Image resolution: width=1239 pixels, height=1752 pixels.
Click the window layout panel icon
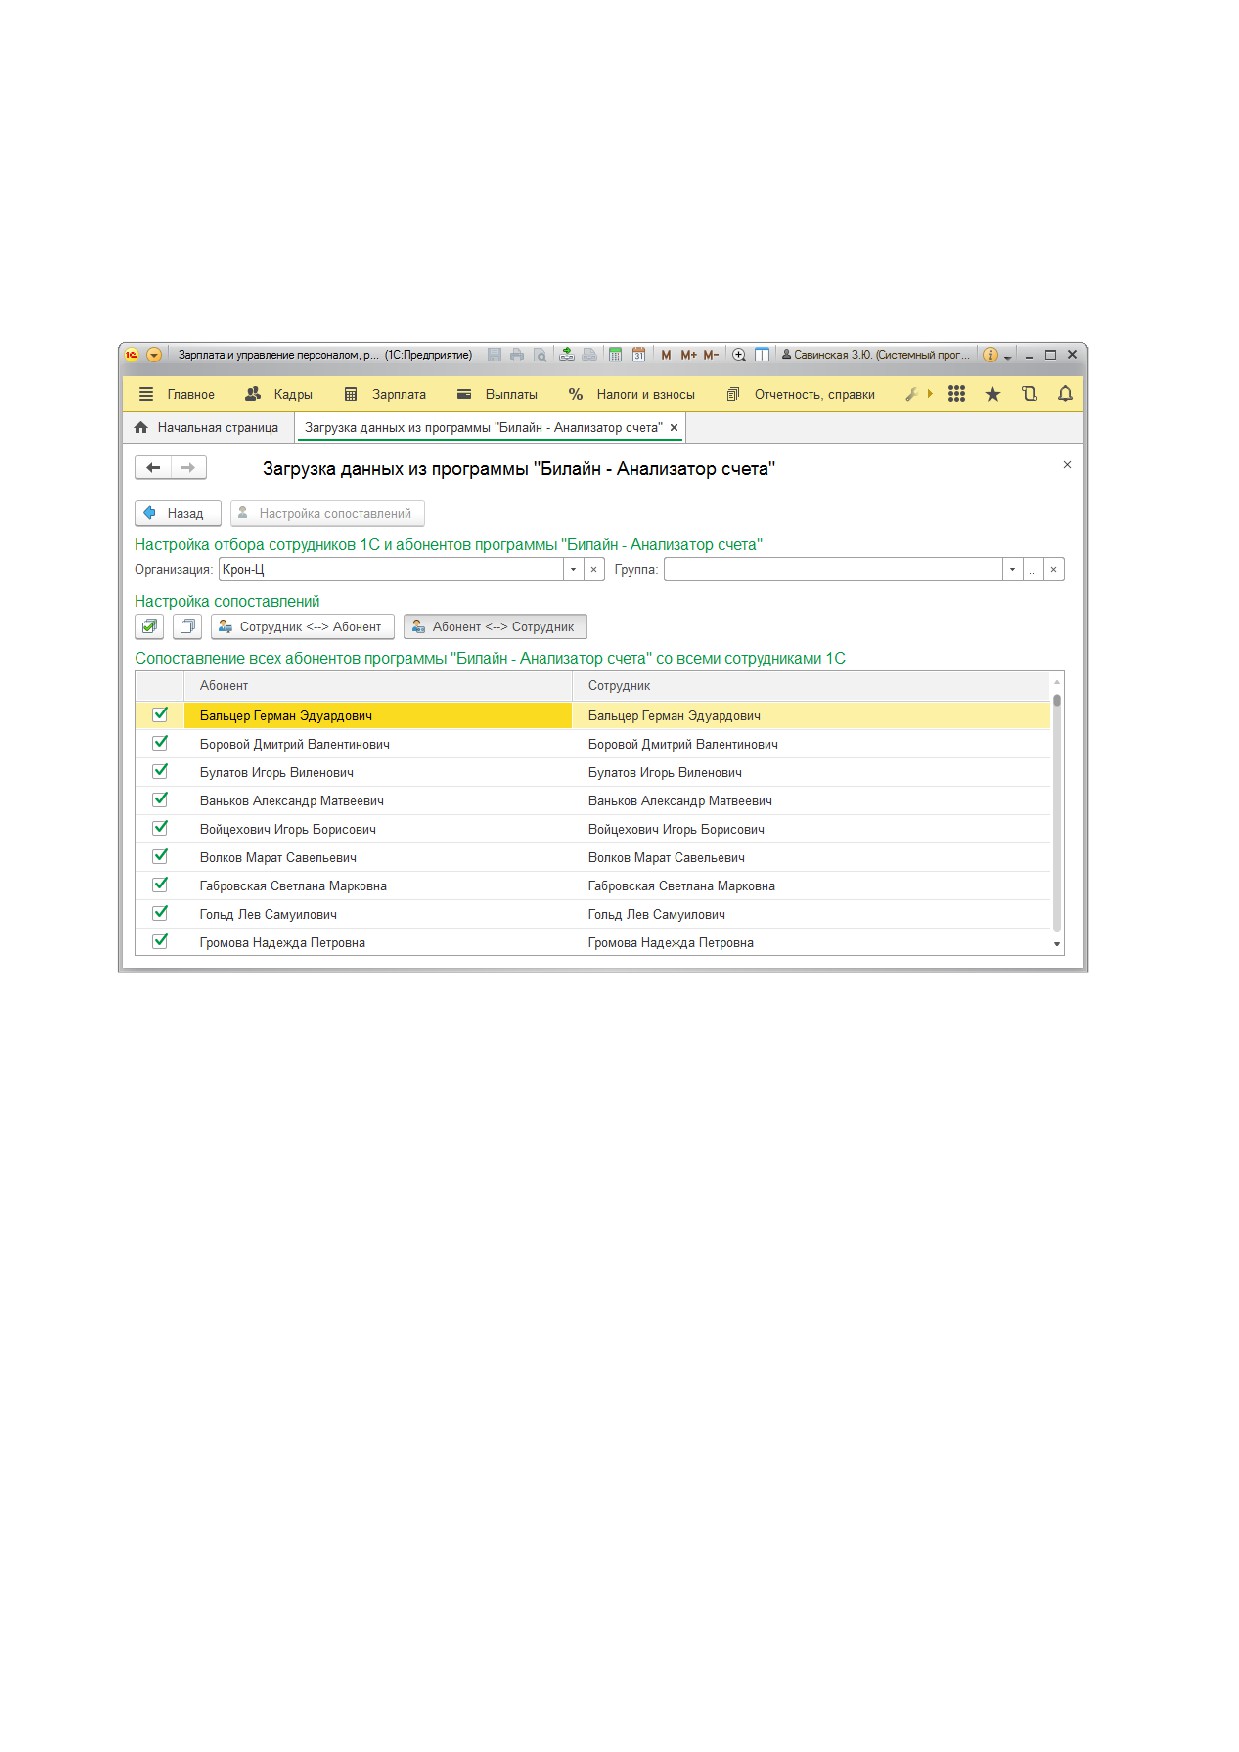click(x=762, y=355)
